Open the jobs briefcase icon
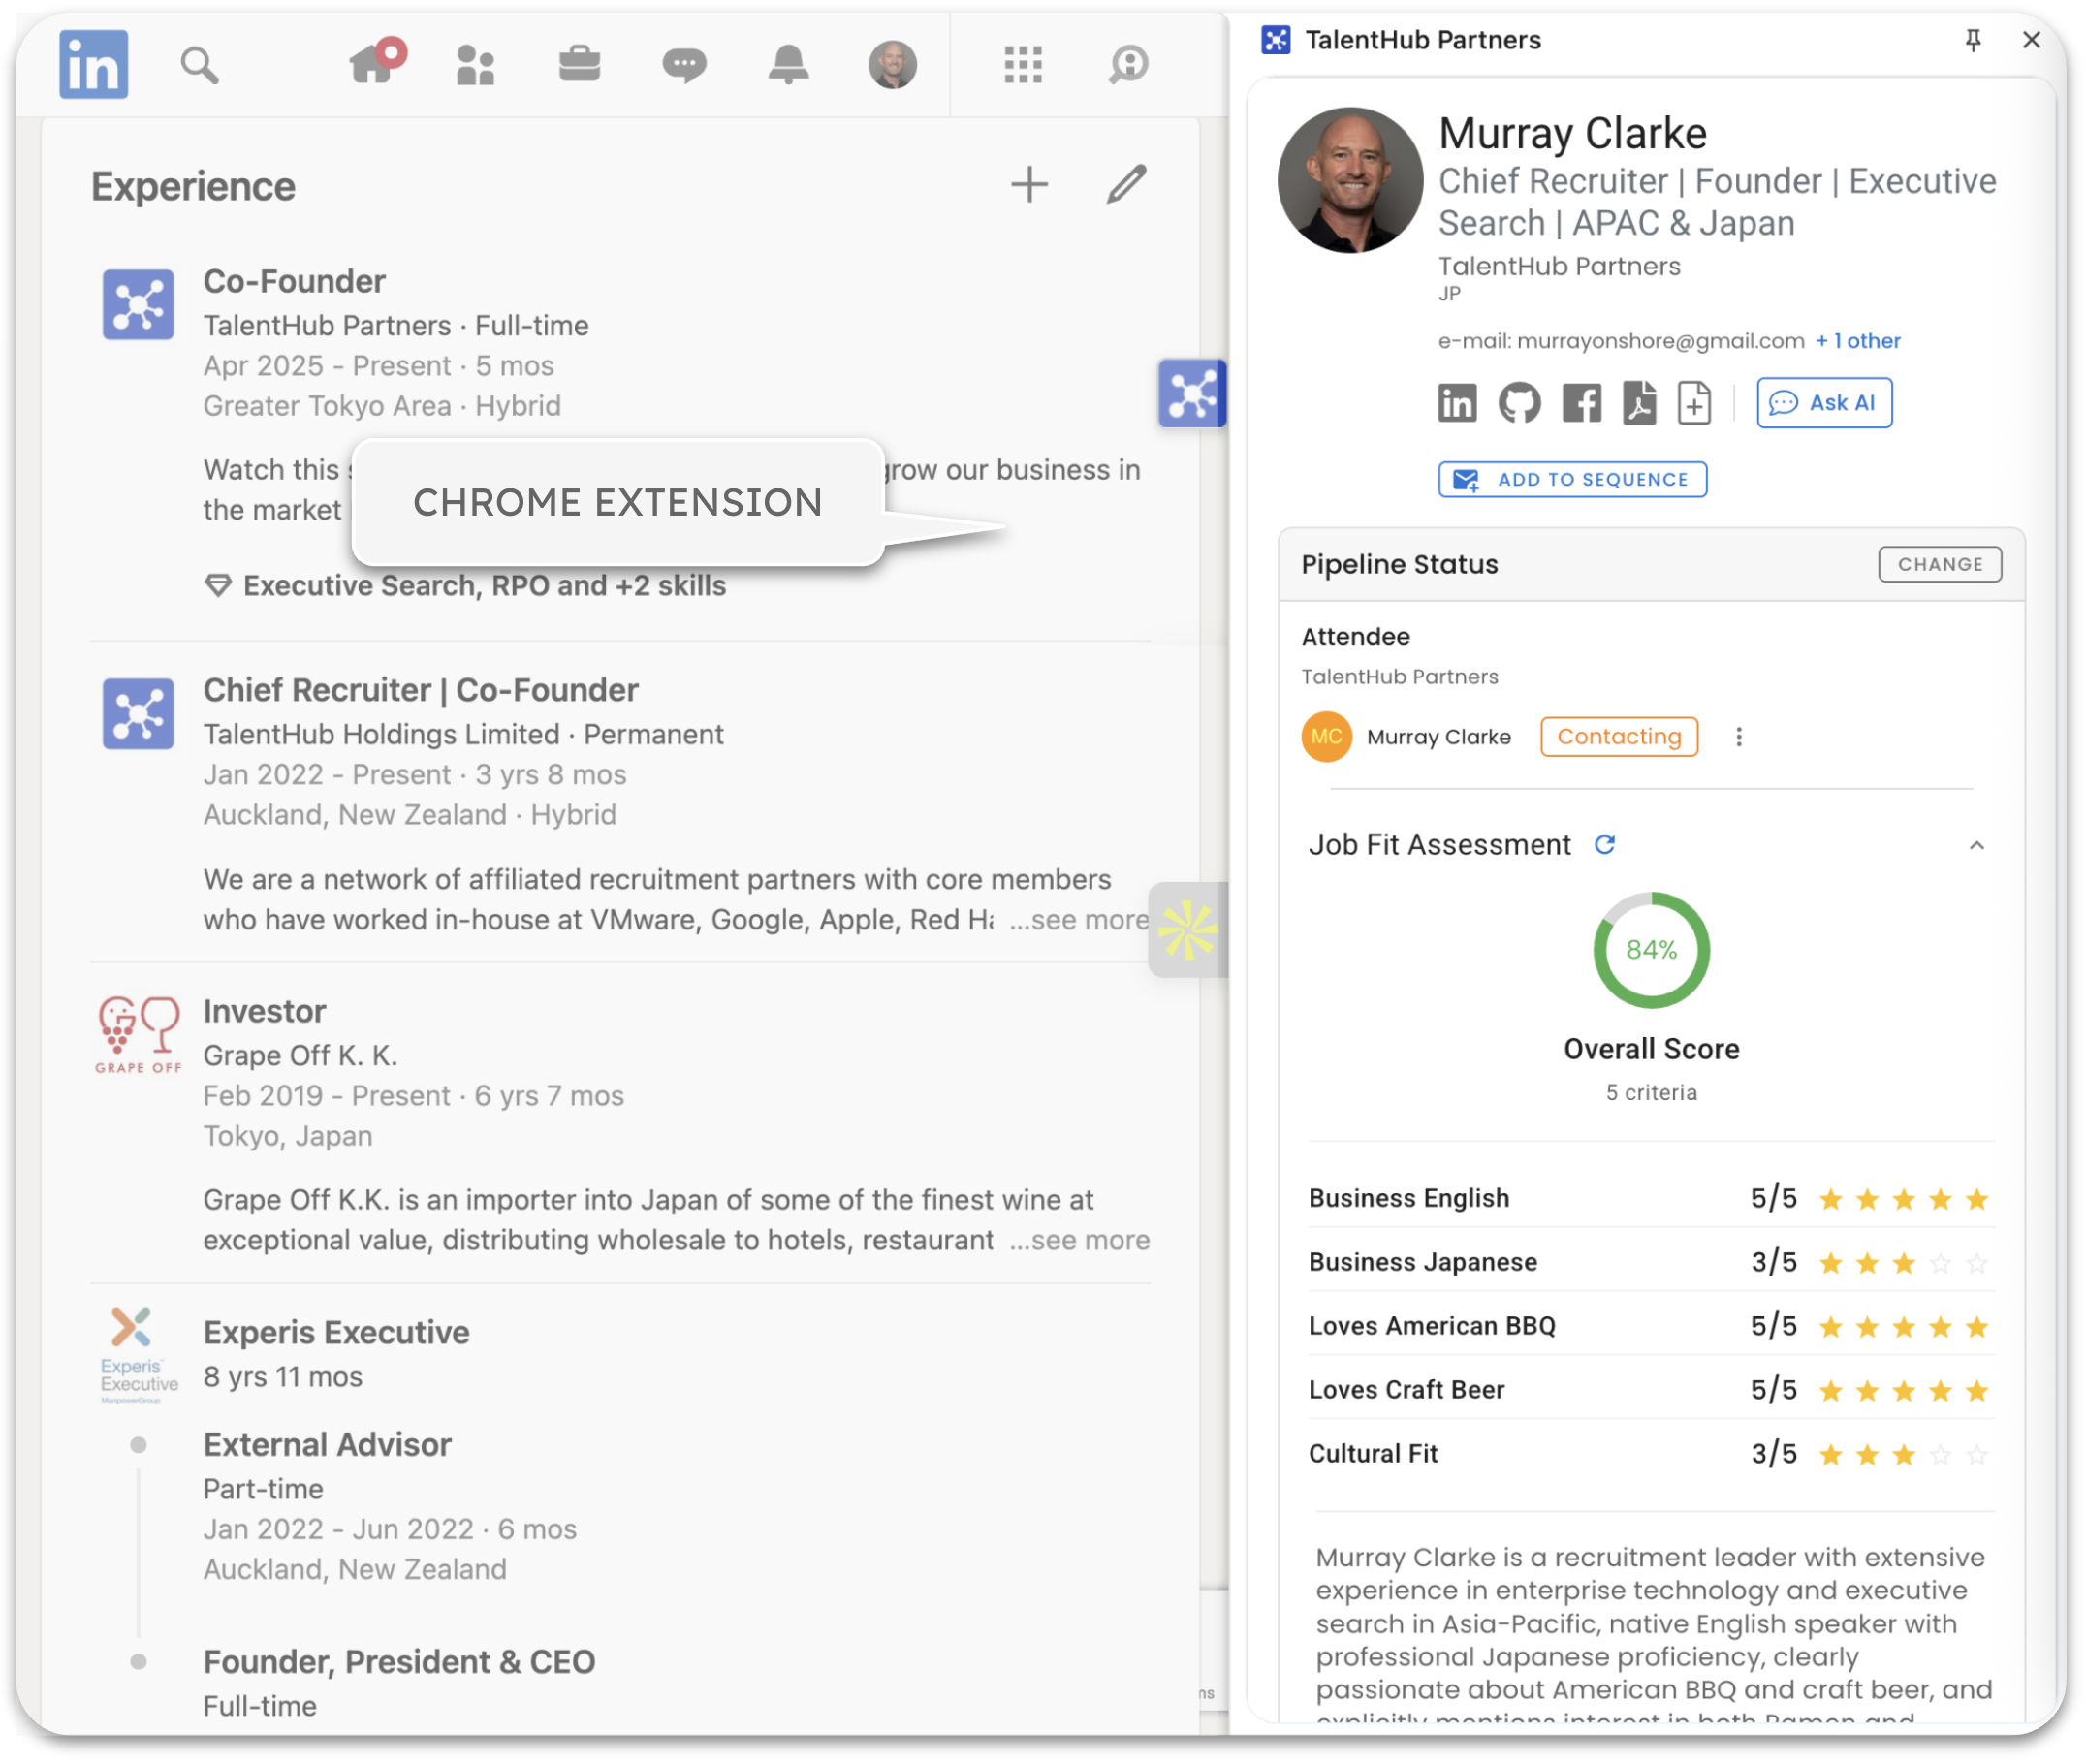Image resolution: width=2086 pixels, height=1764 pixels. coord(579,66)
